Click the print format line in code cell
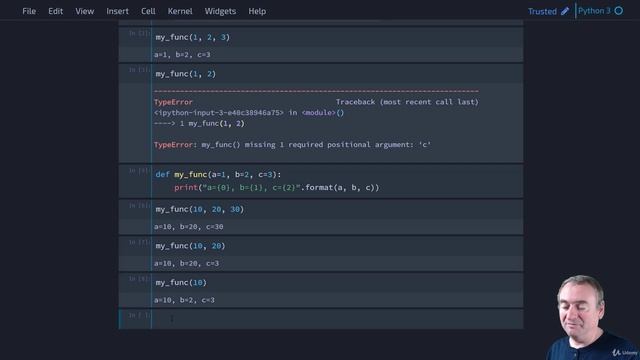This screenshot has height=360, width=640. (x=276, y=188)
